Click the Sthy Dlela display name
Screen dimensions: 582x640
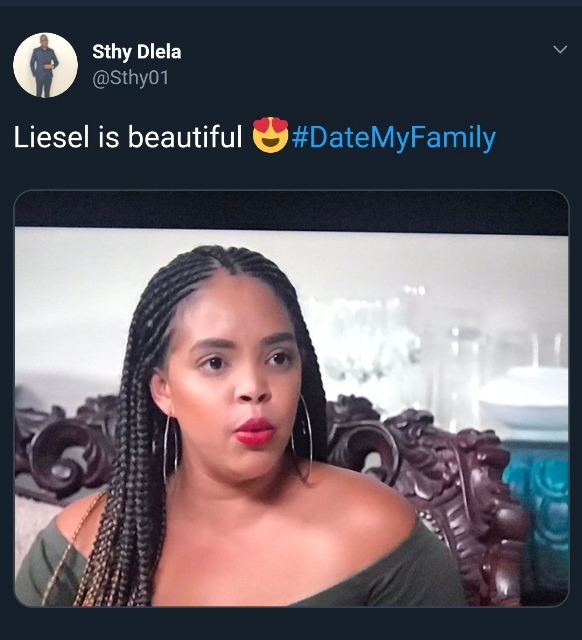click(x=137, y=52)
